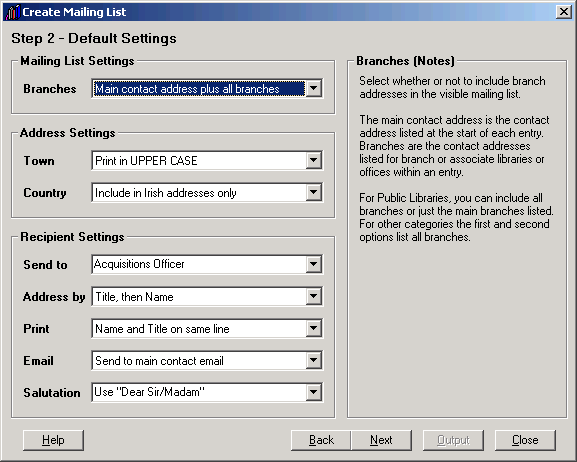Open the Address by dropdown arrow
The image size is (577, 462).
tap(314, 296)
